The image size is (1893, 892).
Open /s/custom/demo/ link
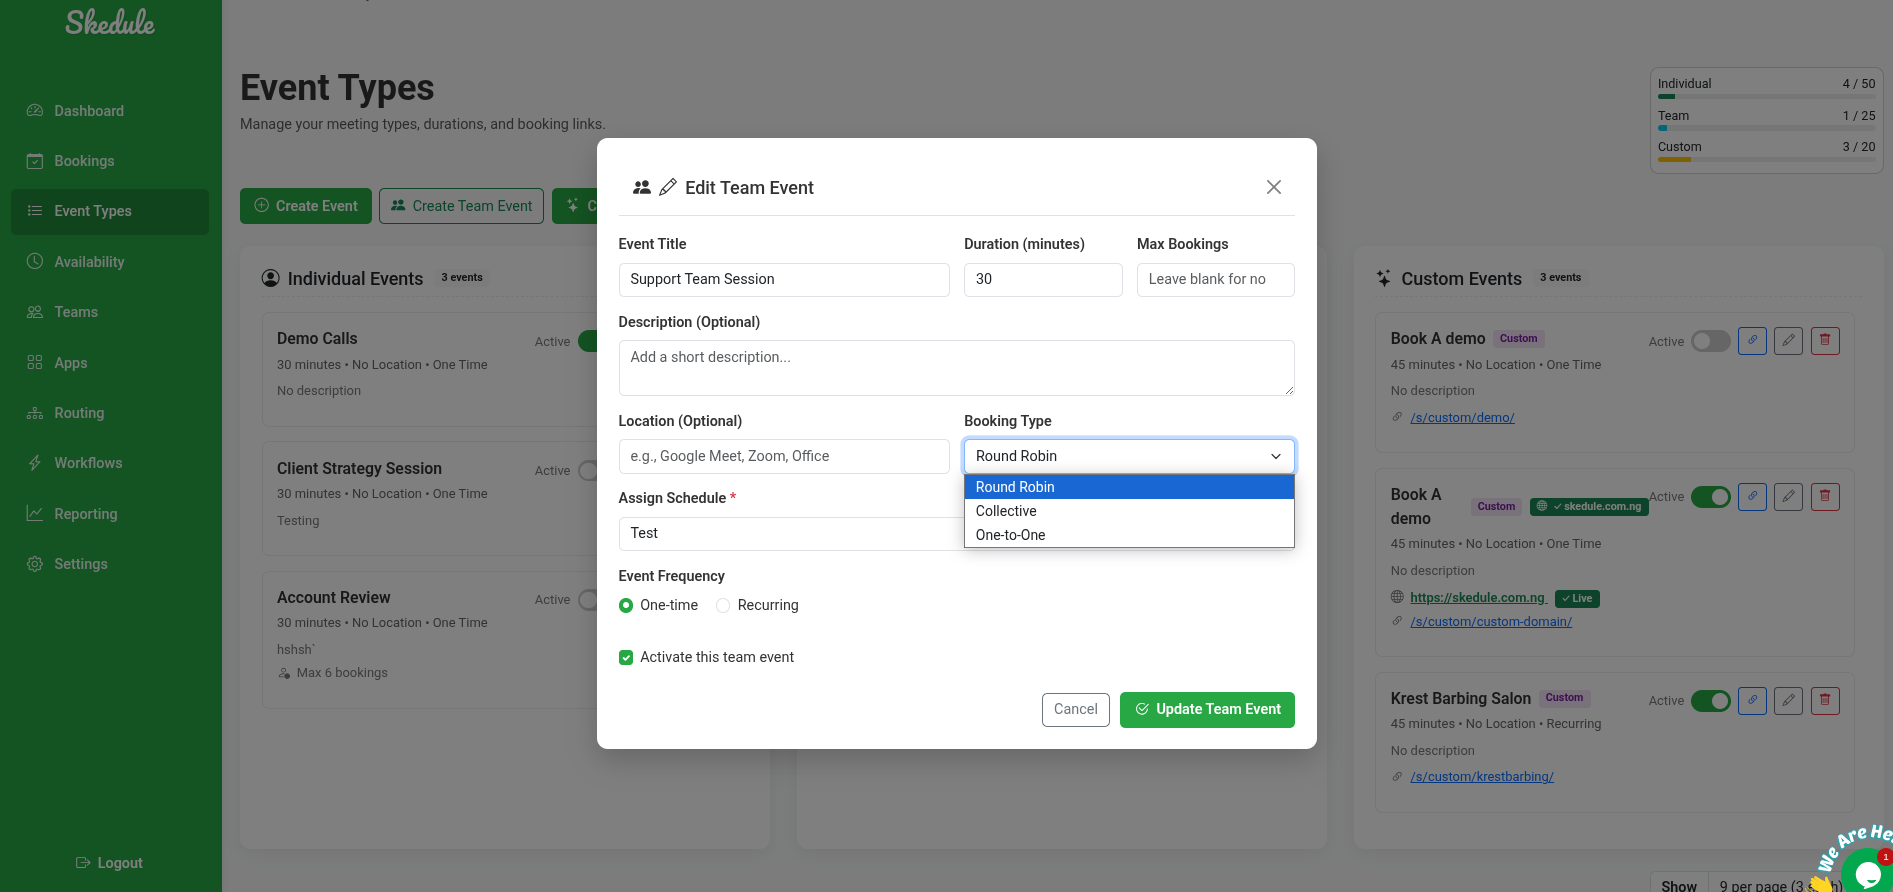point(1462,418)
